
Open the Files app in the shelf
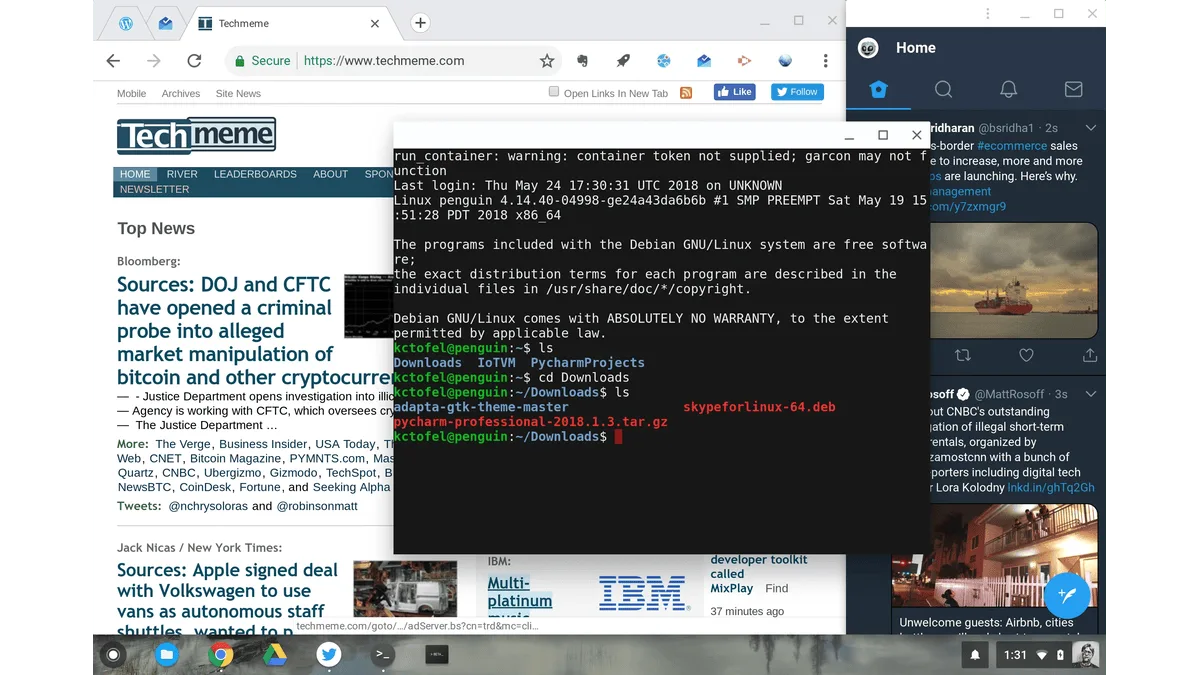tap(166, 655)
